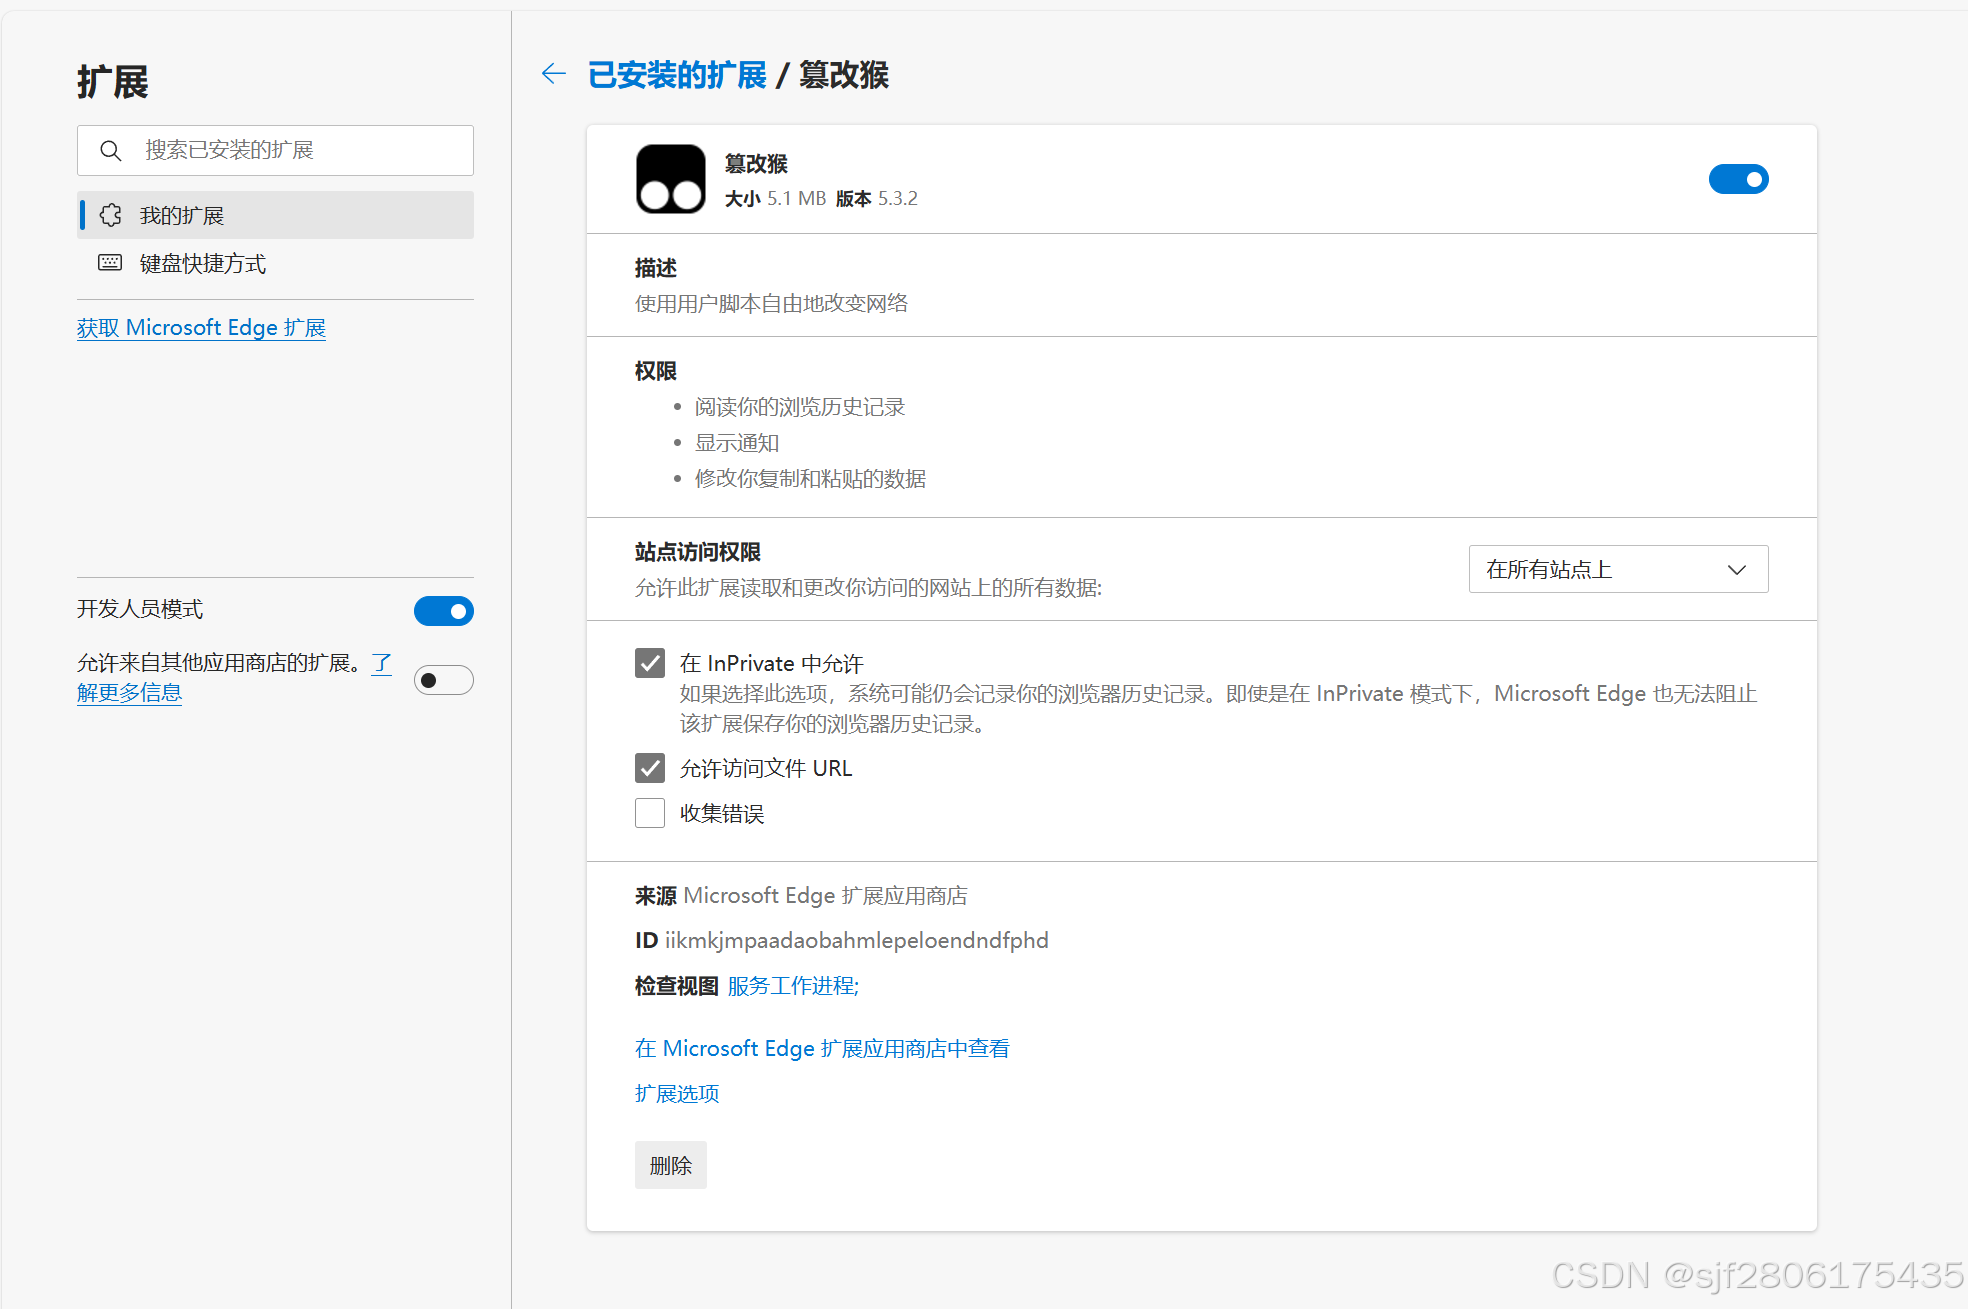The image size is (1968, 1309).
Task: Turn off 开发人员模式 toggle
Action: (x=443, y=610)
